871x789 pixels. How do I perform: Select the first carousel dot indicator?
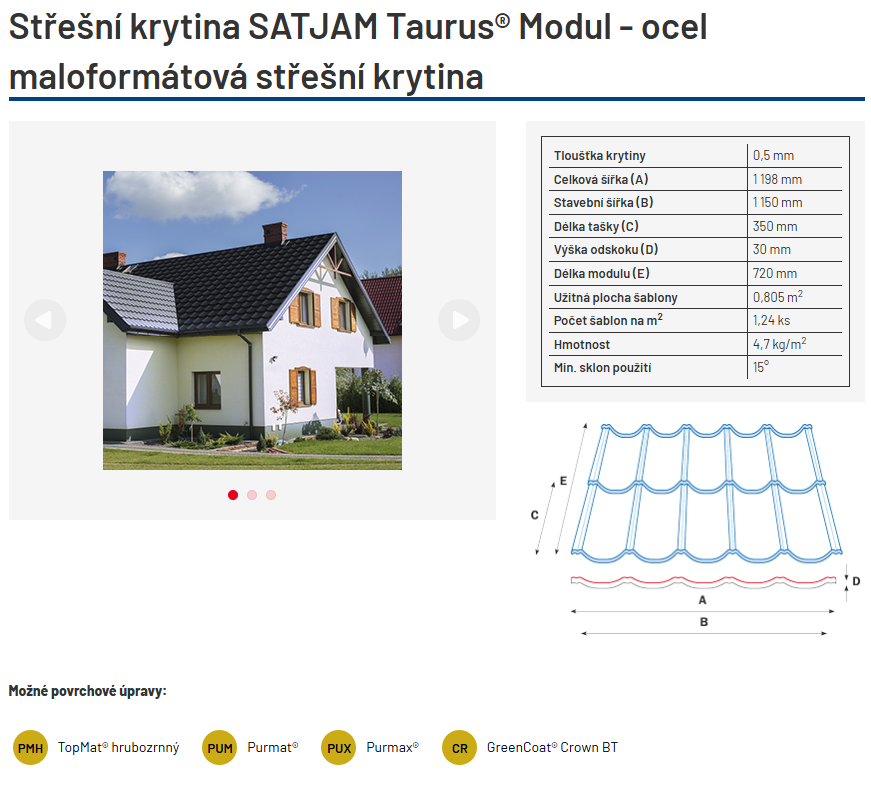tap(233, 495)
